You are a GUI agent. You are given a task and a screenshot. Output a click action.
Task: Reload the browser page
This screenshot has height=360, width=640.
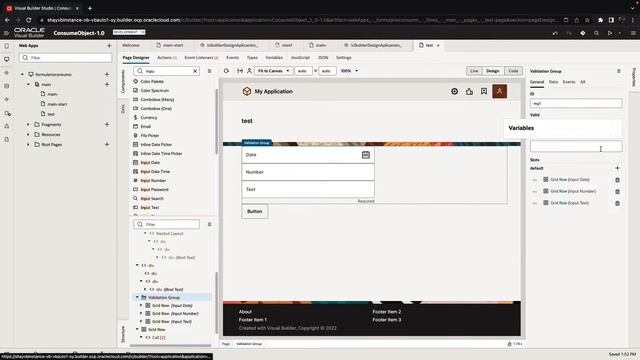pyautogui.click(x=29, y=20)
